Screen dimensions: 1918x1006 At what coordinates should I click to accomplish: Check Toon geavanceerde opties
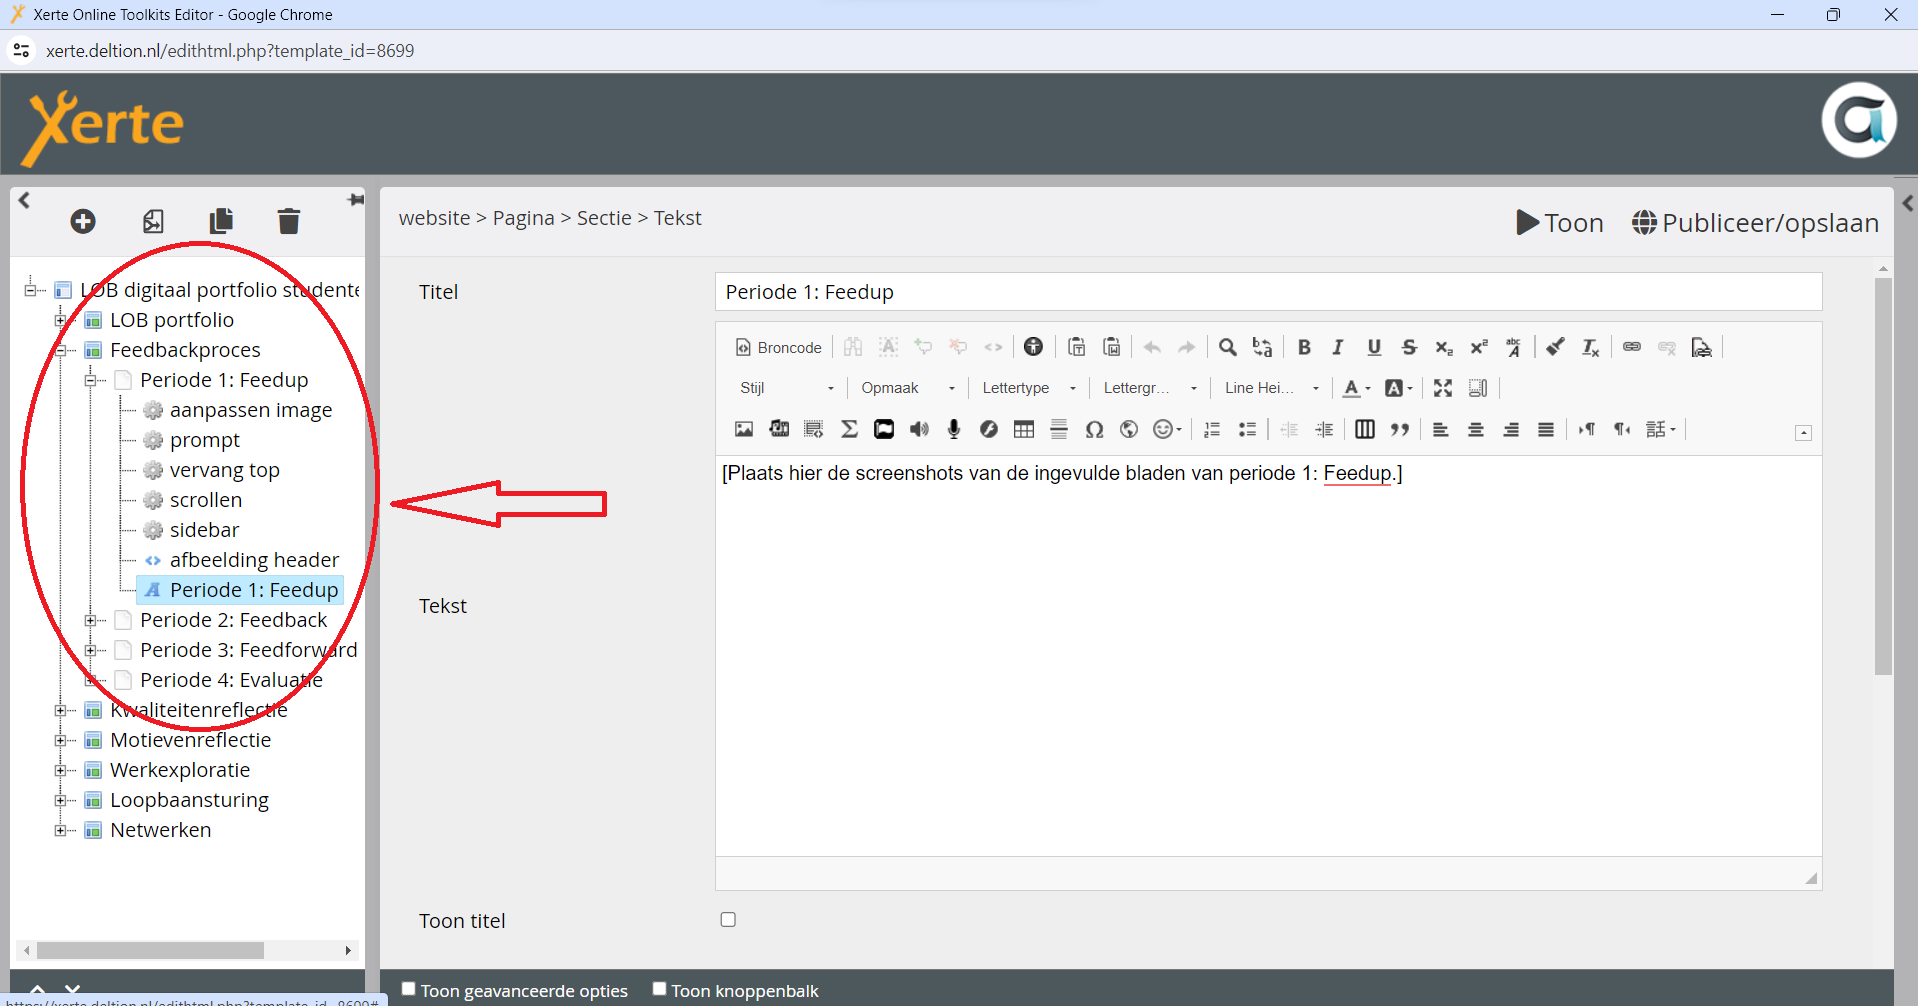pos(409,989)
